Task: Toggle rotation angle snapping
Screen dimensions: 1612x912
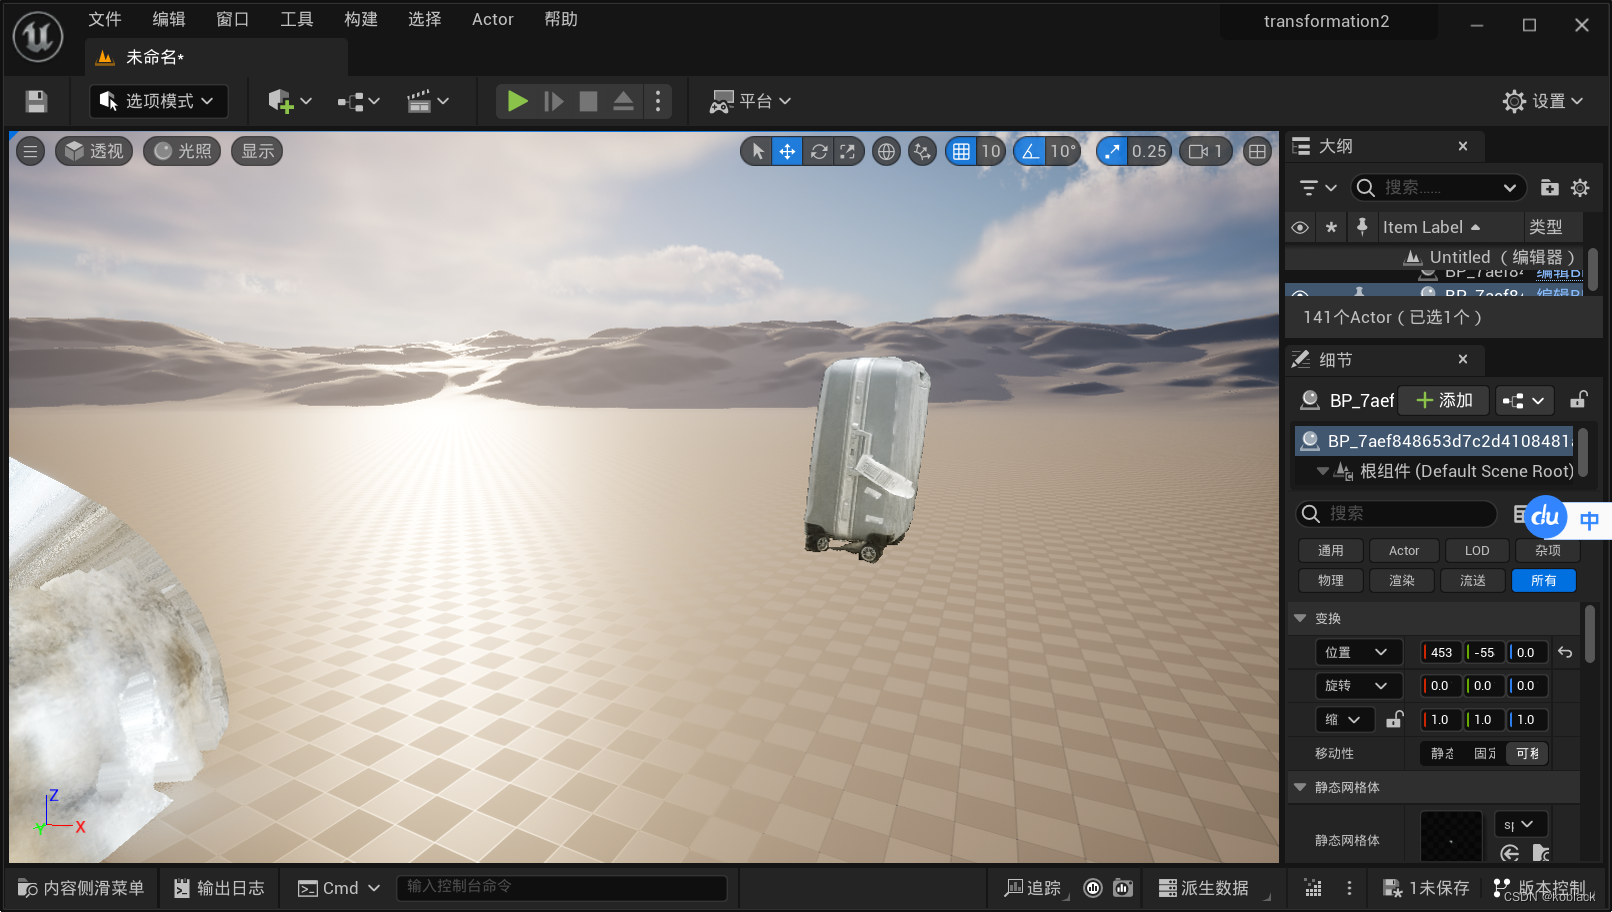Action: coord(1029,151)
